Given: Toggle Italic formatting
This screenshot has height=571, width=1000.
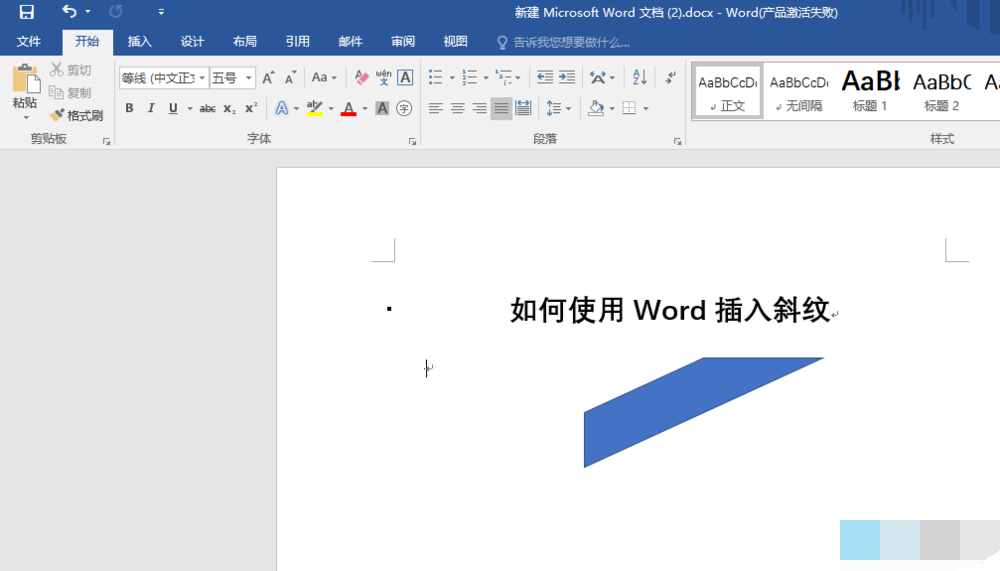Looking at the screenshot, I should pyautogui.click(x=151, y=108).
